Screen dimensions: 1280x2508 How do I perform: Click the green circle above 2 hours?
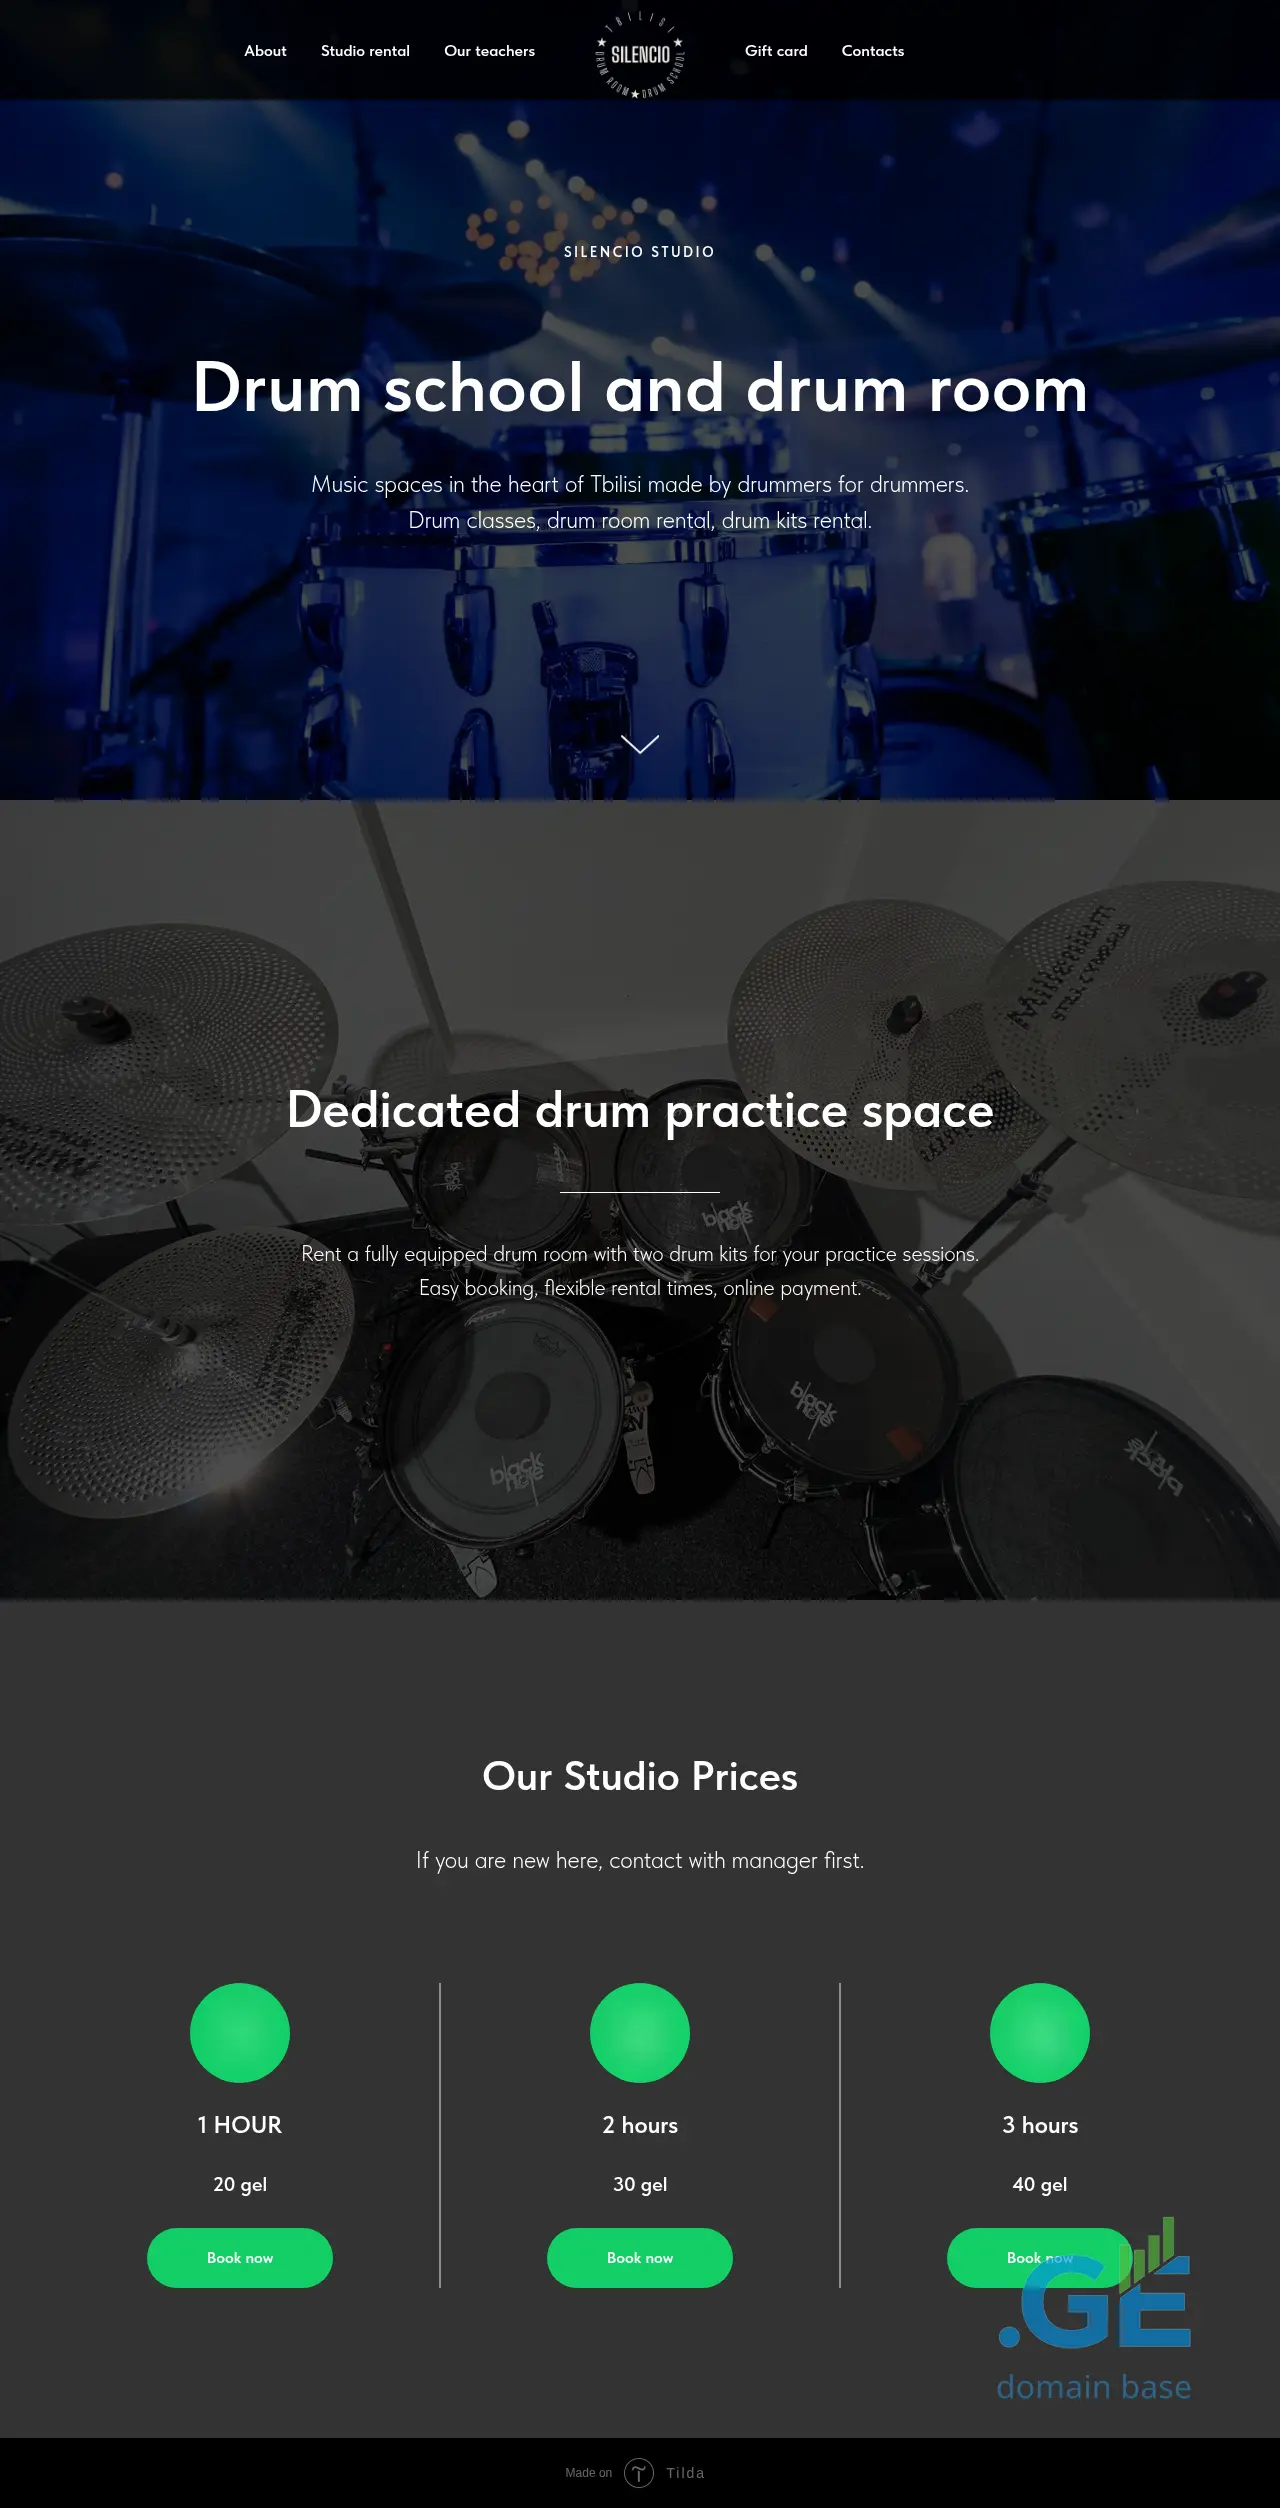640,2033
